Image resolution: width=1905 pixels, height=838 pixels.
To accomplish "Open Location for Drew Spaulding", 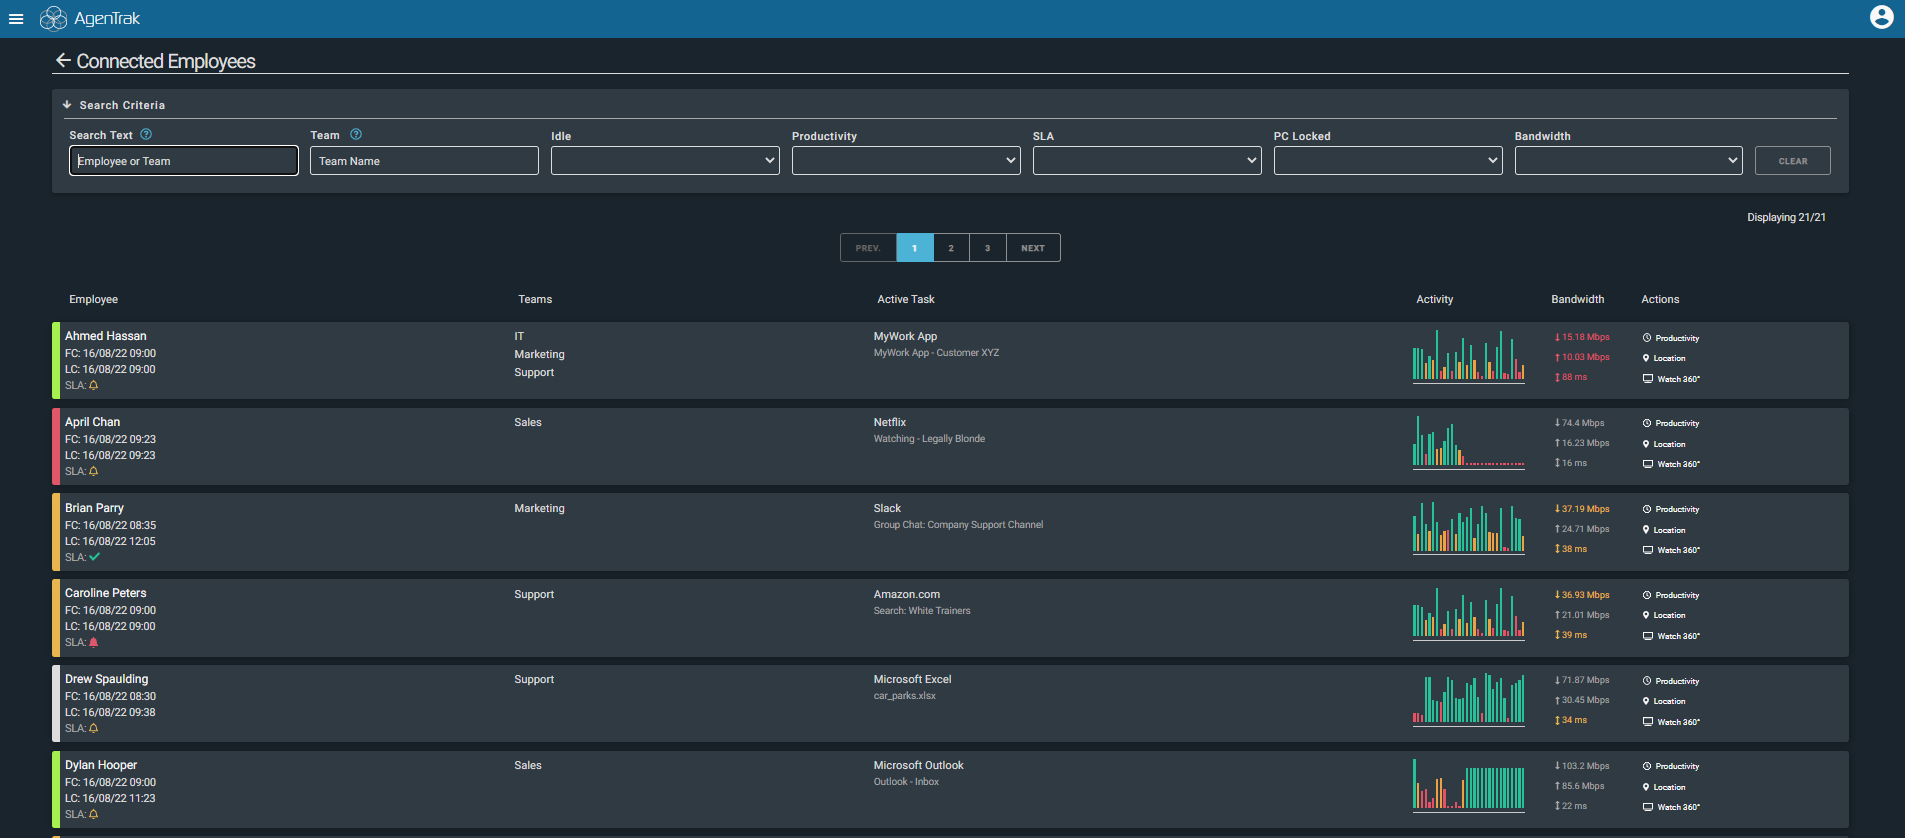I will (x=1664, y=701).
